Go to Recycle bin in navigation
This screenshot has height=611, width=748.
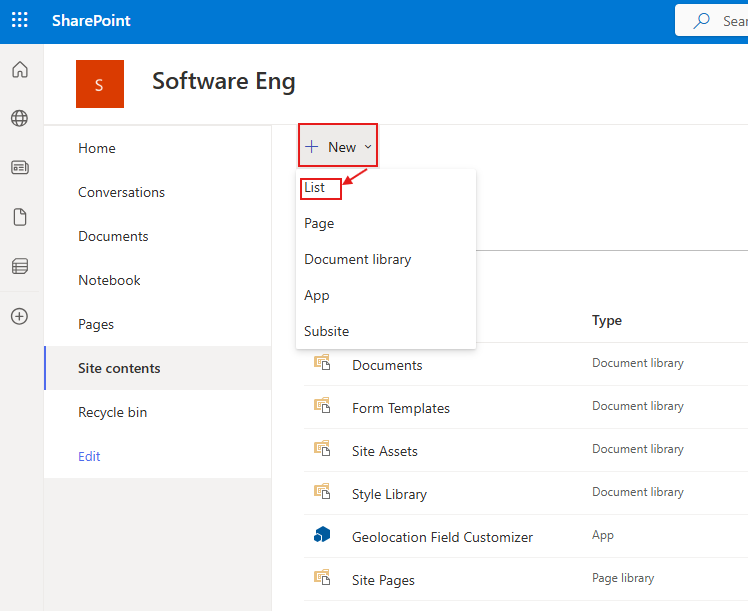click(x=112, y=412)
